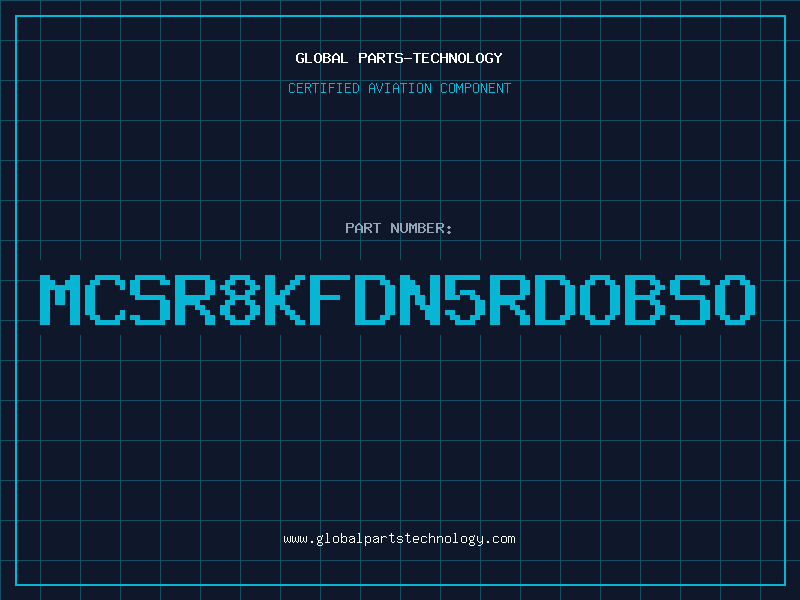Select the letter N in the part number
Viewport: 800px width, 600px height.
419,299
